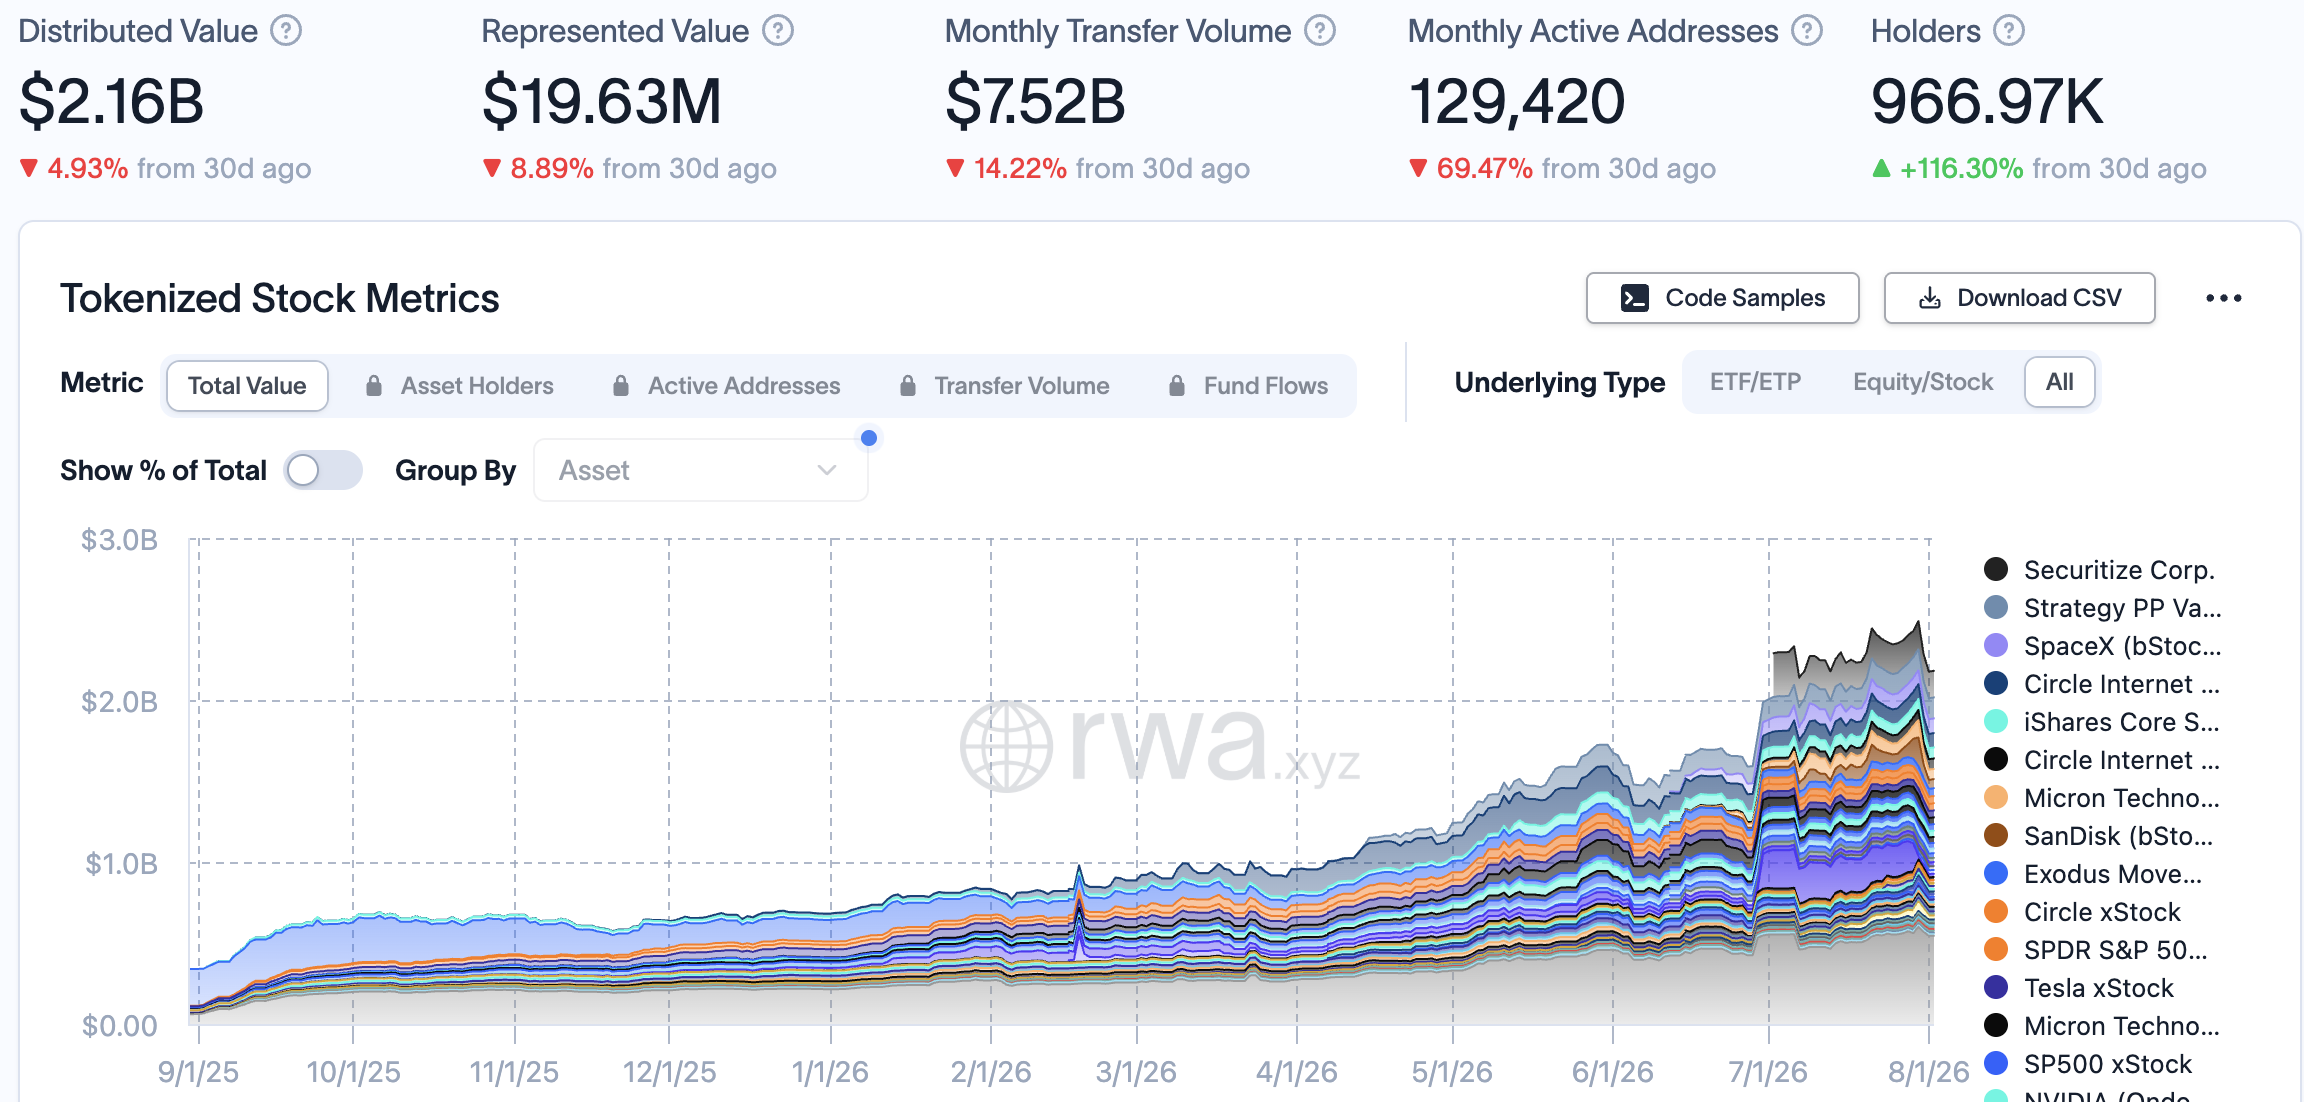The width and height of the screenshot is (2304, 1102).
Task: Click the Download CSV button
Action: click(x=2020, y=298)
